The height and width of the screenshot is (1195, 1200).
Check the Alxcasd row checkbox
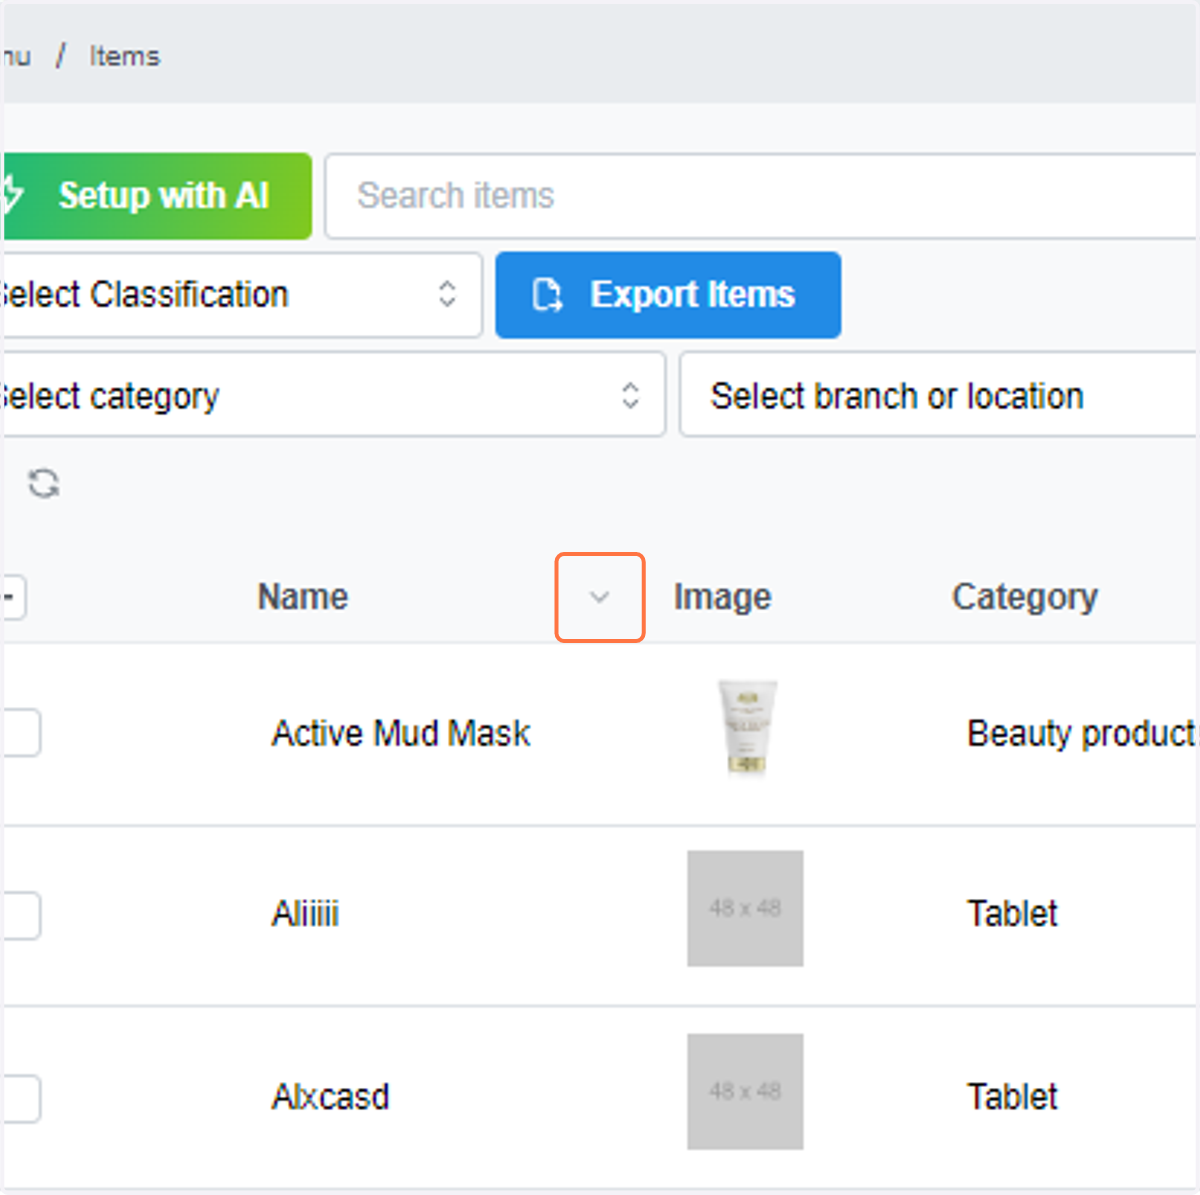(20, 1098)
